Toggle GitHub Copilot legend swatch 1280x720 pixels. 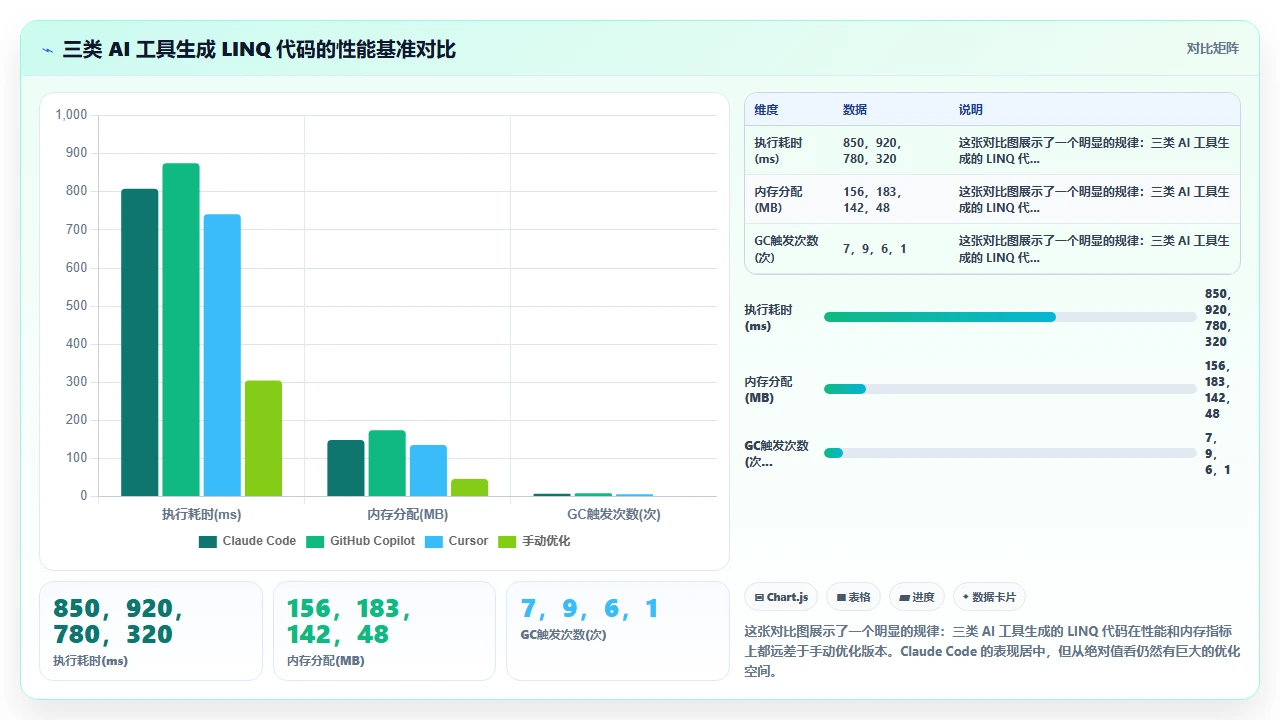[x=316, y=542]
